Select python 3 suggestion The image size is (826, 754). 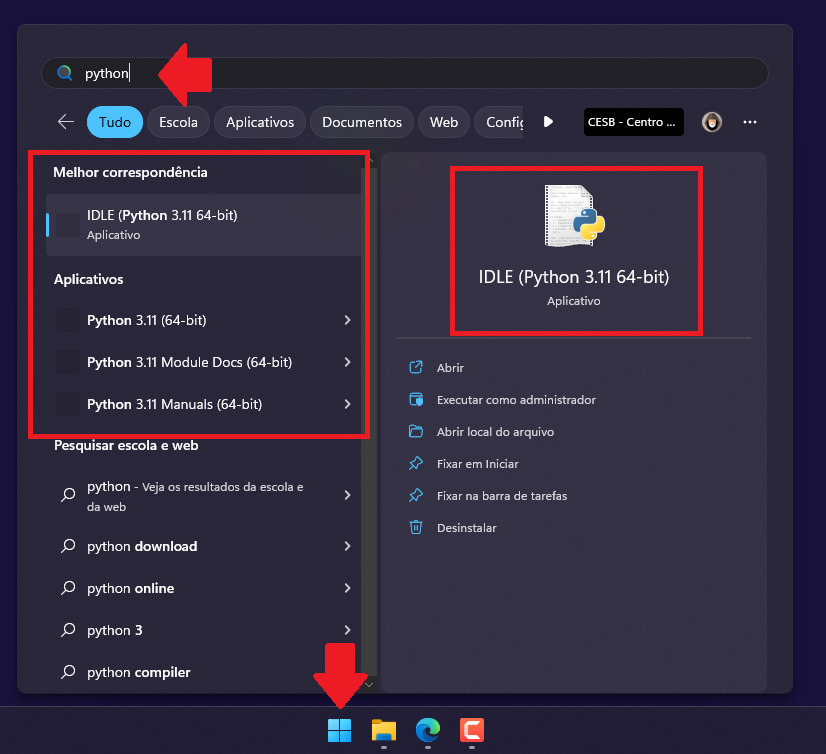(x=204, y=630)
